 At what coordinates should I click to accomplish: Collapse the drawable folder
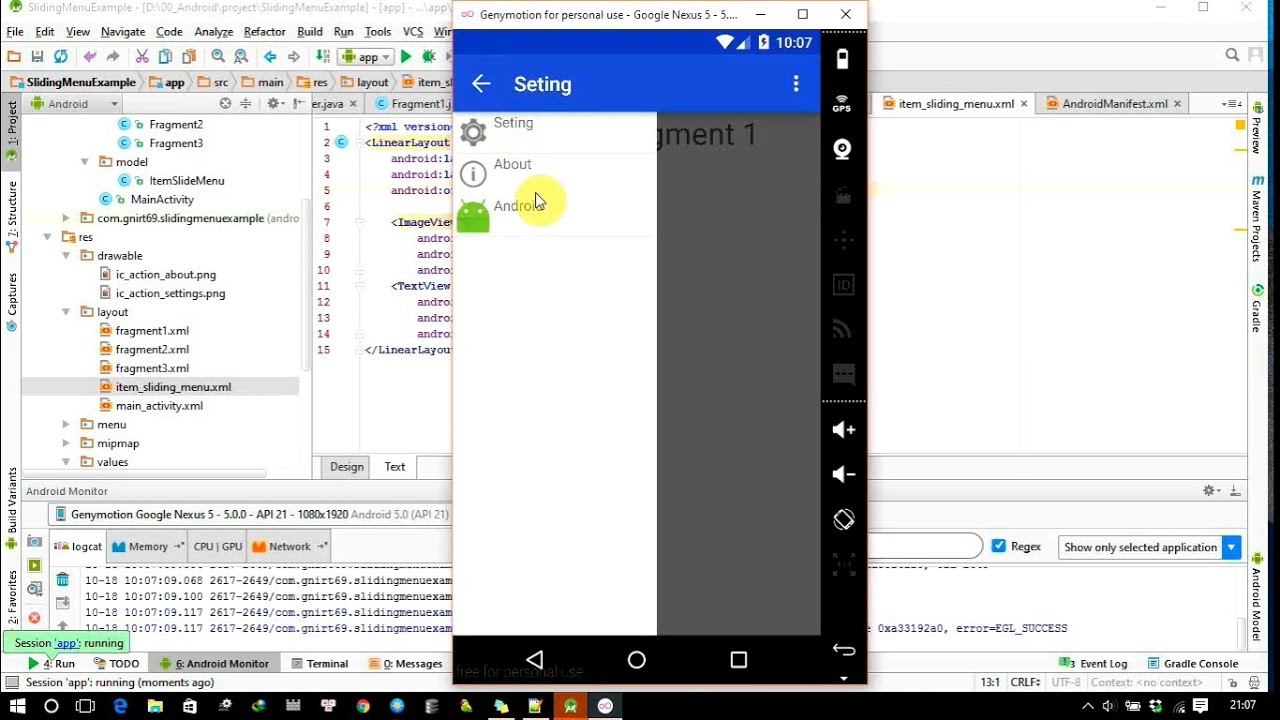click(x=66, y=256)
